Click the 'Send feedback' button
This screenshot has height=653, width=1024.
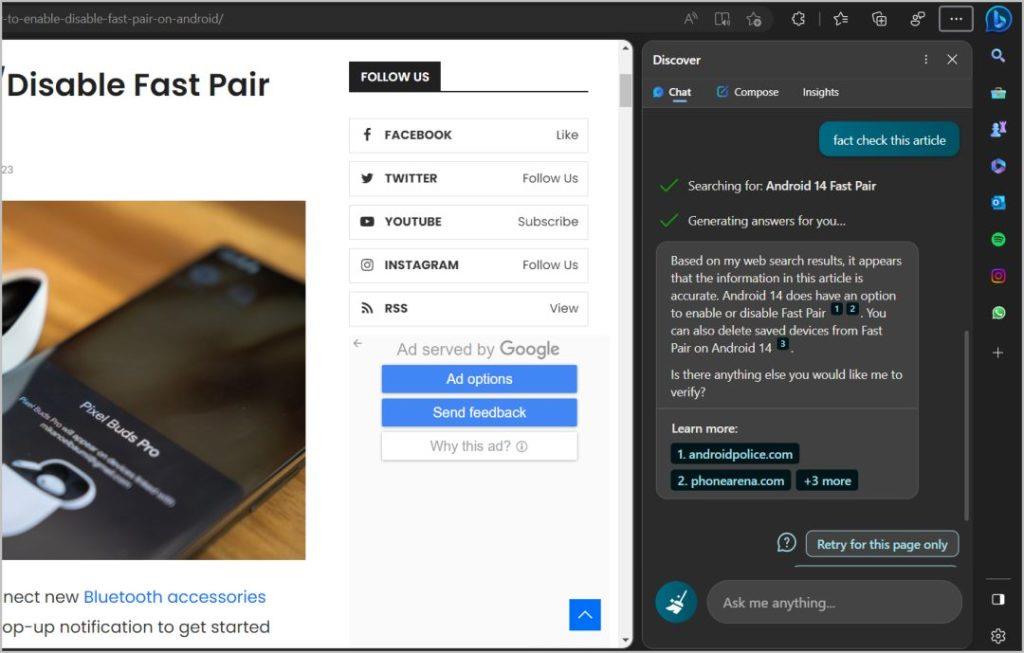click(x=479, y=413)
